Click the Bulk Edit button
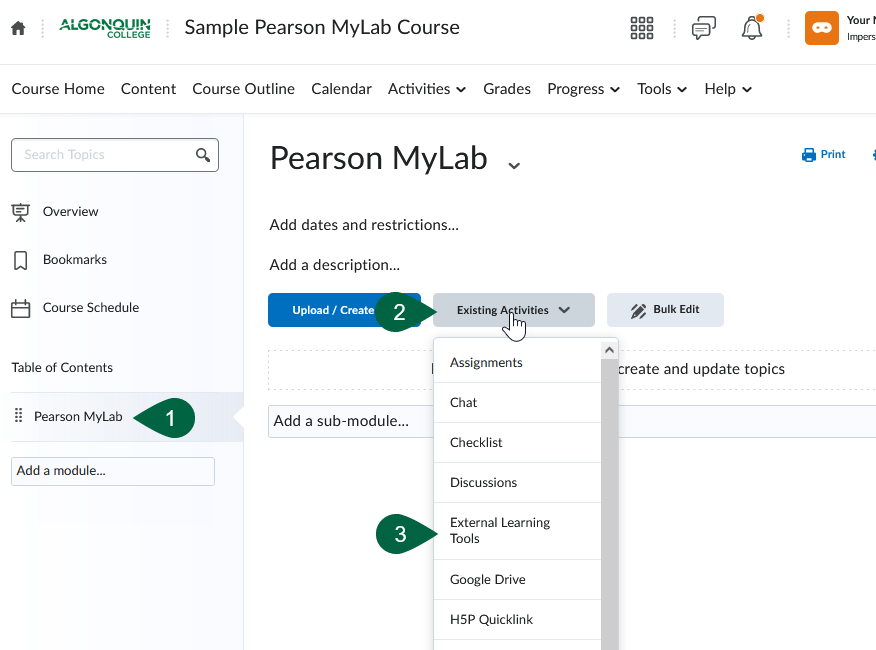This screenshot has width=876, height=650. (x=665, y=310)
